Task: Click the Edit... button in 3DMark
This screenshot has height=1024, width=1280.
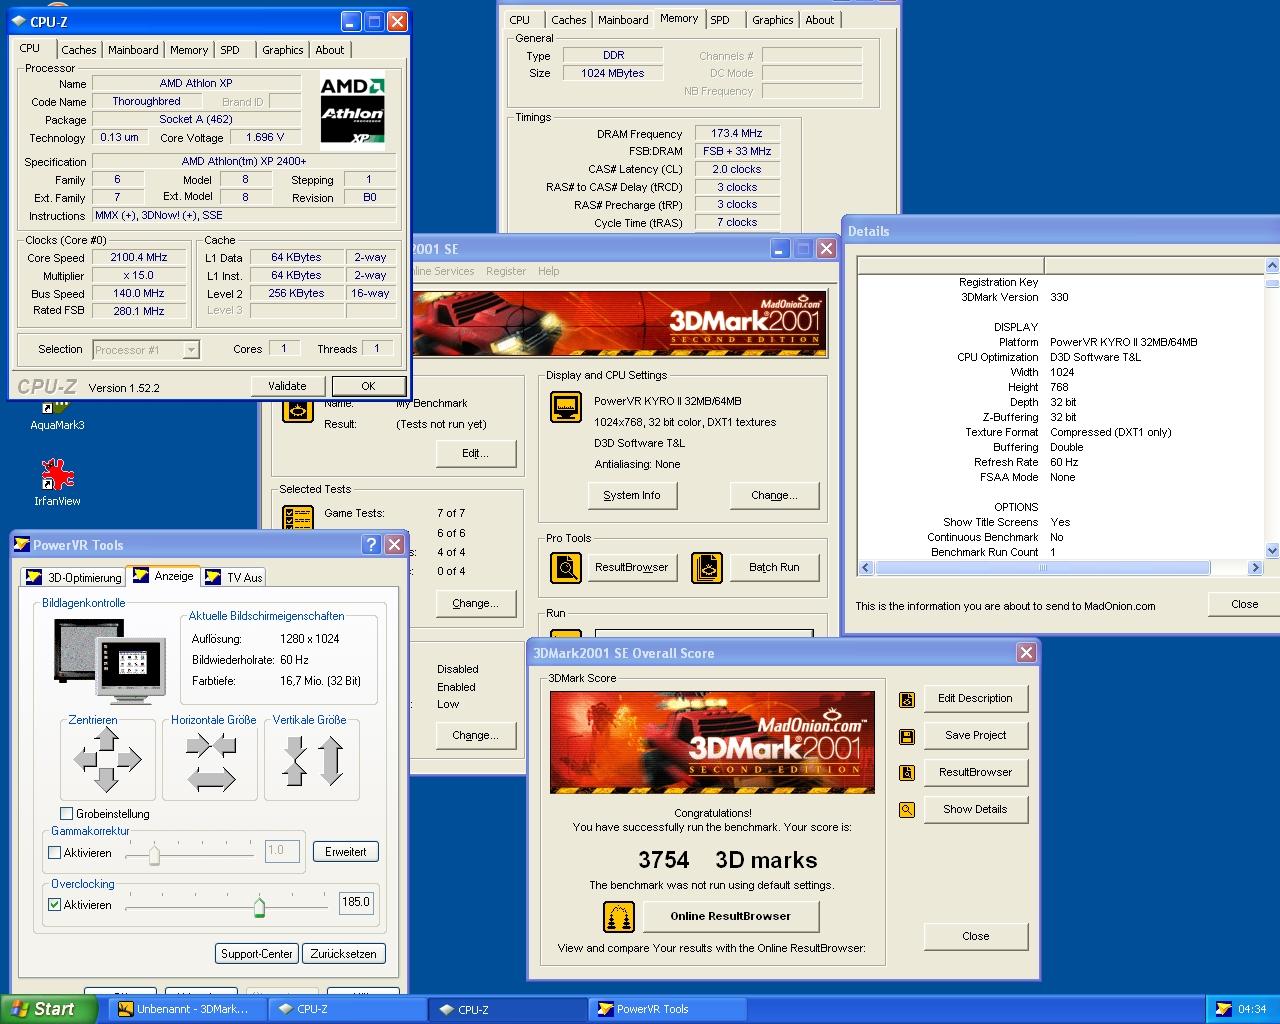Action: (476, 454)
